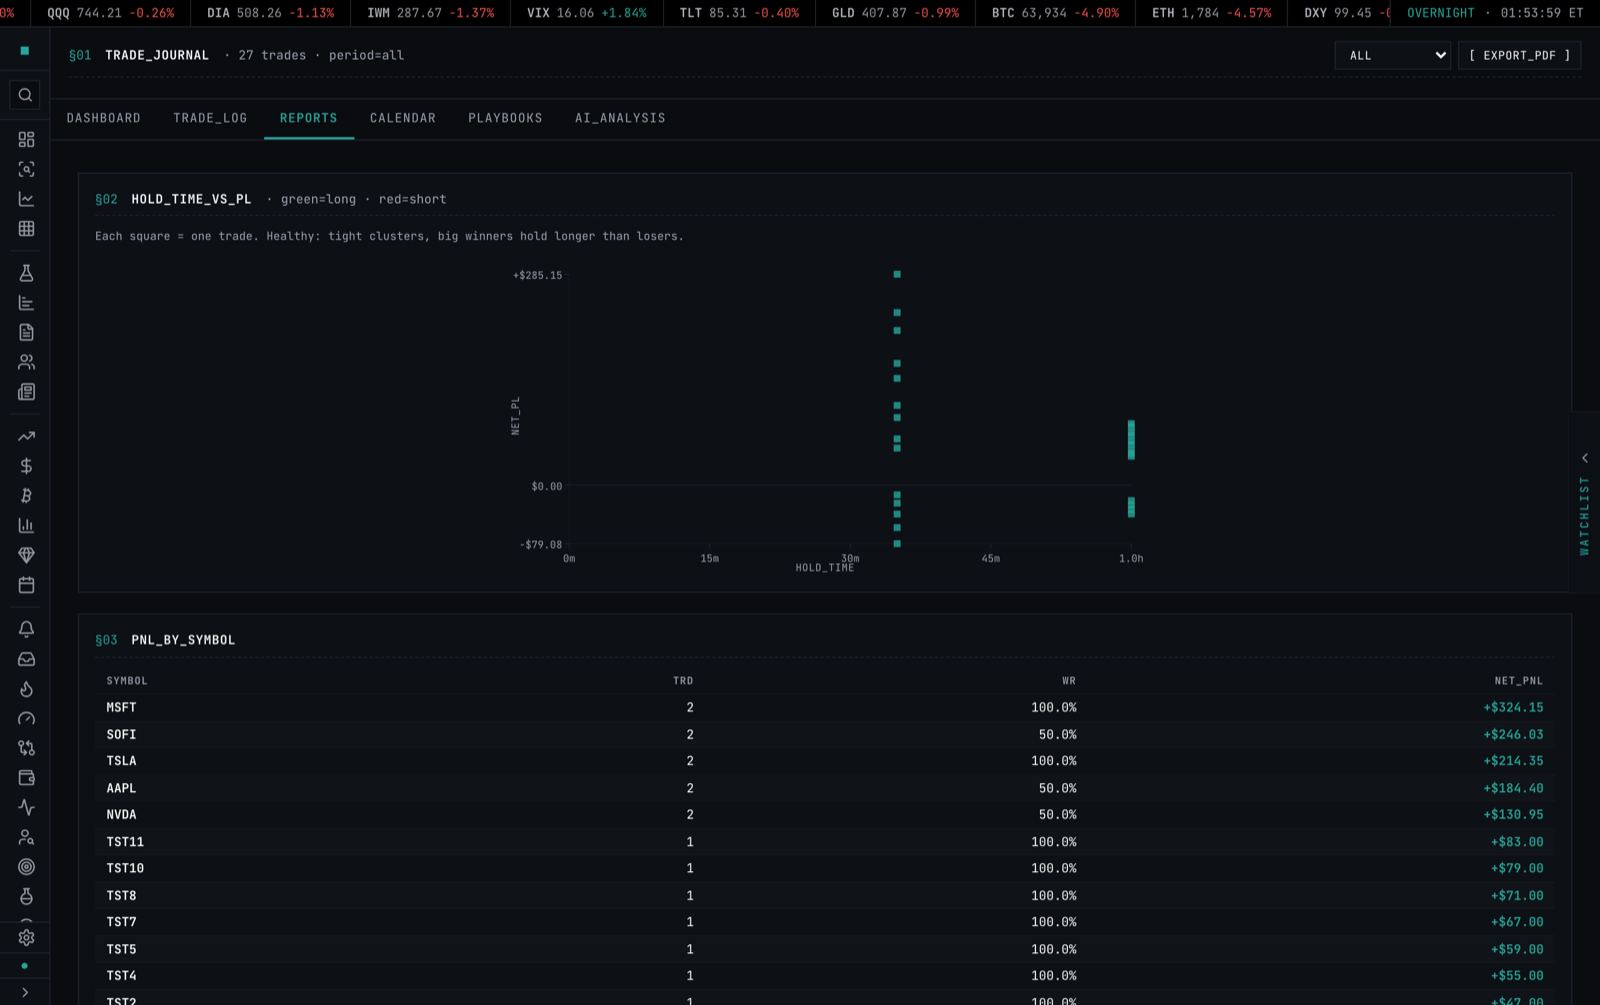The height and width of the screenshot is (1005, 1600).
Task: Click the VIX ticker in top tape
Action: point(587,13)
